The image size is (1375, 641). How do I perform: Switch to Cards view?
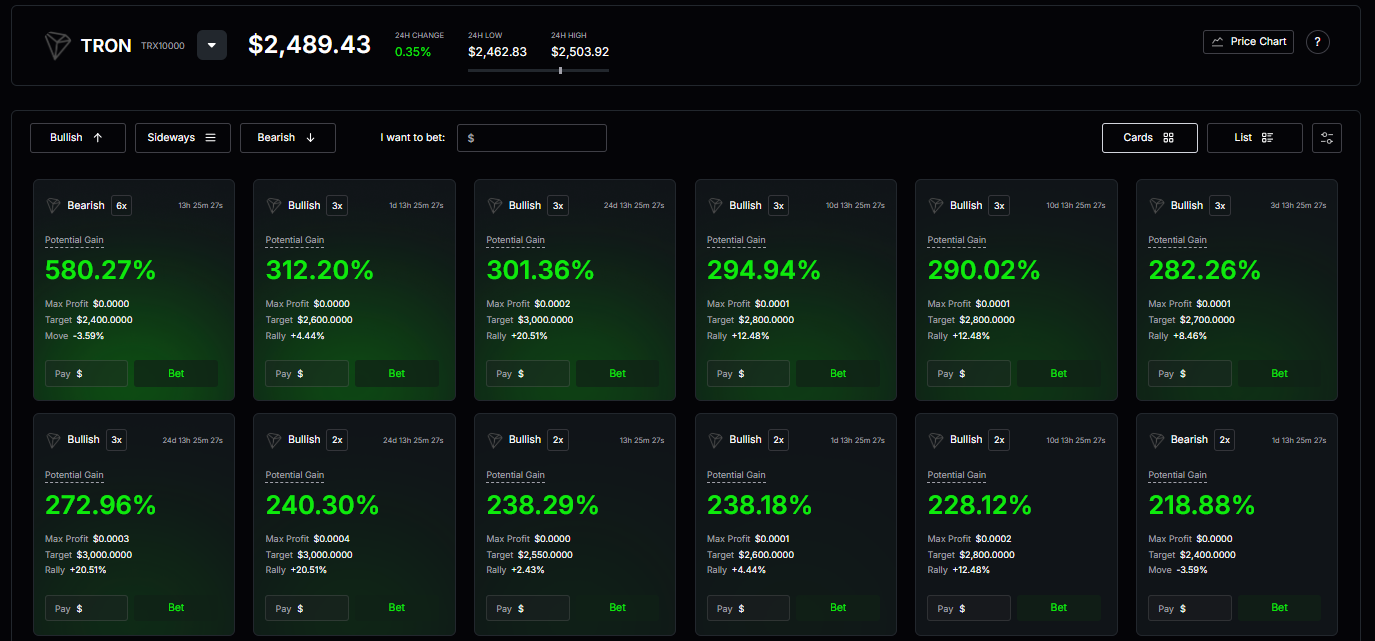pyautogui.click(x=1150, y=138)
